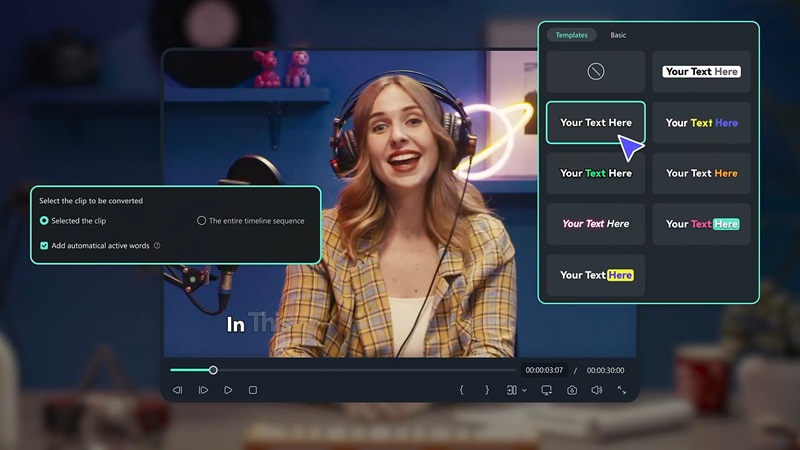This screenshot has width=800, height=450.
Task: Enter fullscreen with the expand arrows icon
Action: click(622, 390)
